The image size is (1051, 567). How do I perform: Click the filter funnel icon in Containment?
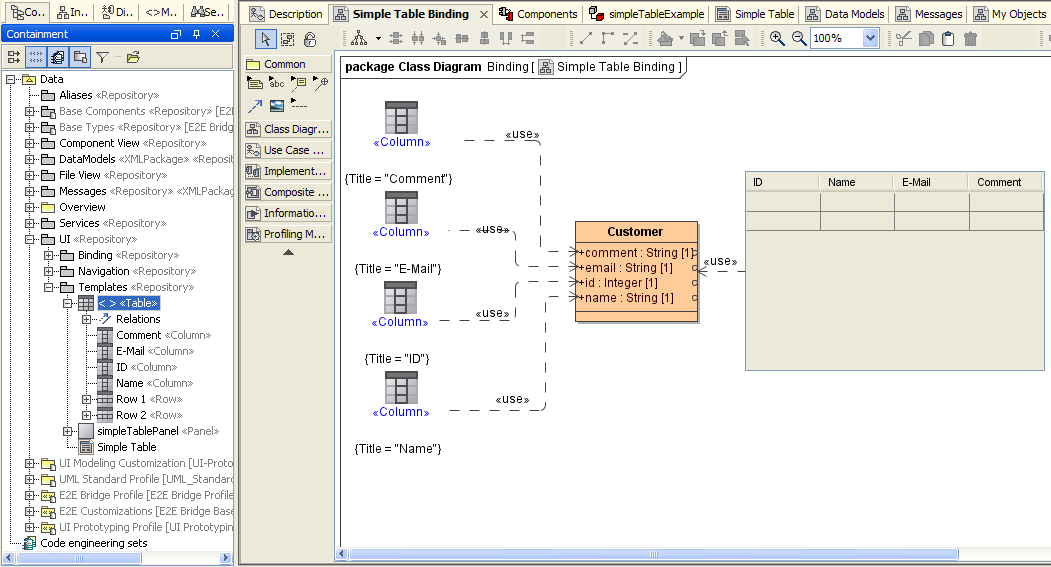pos(102,57)
